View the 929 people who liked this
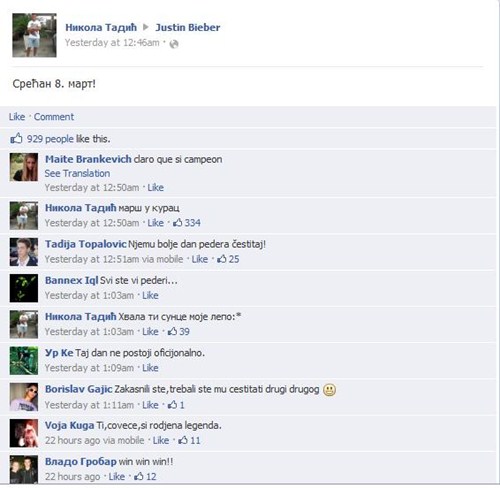Viewport: 500px width, 488px height. [x=50, y=139]
